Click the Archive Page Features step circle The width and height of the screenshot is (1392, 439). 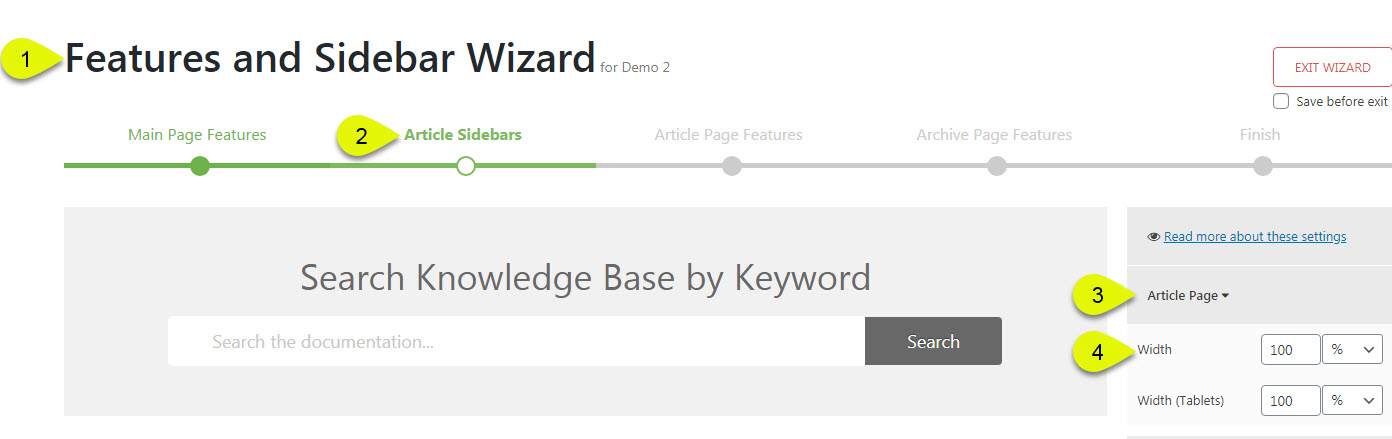pyautogui.click(x=996, y=166)
